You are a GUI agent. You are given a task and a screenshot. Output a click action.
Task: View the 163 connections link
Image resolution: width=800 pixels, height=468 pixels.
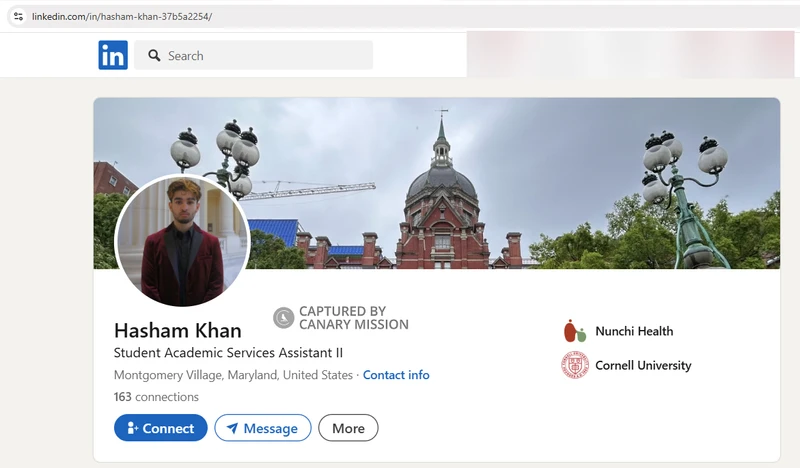(x=156, y=397)
